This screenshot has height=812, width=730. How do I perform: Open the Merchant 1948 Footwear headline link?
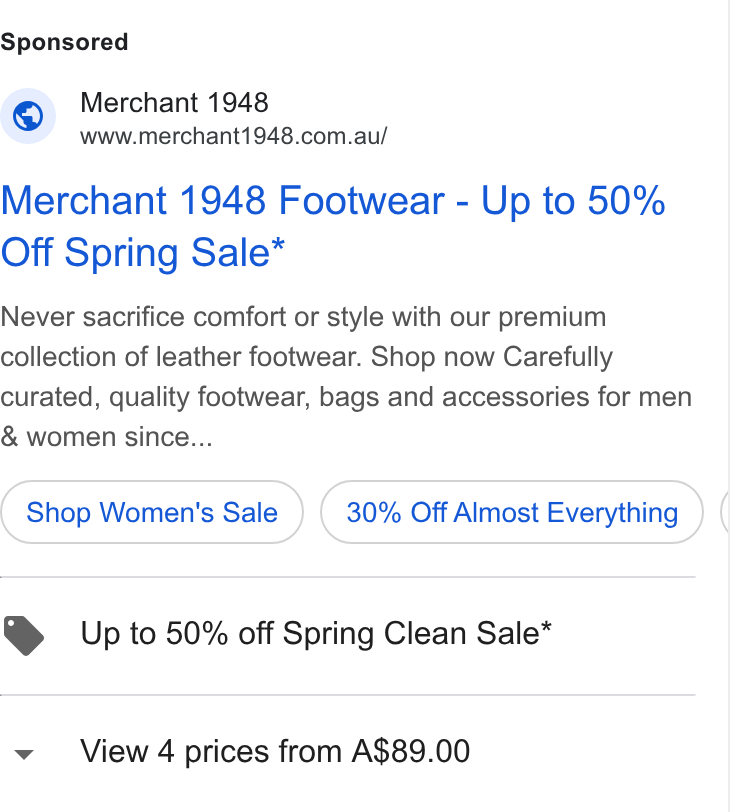click(x=333, y=226)
